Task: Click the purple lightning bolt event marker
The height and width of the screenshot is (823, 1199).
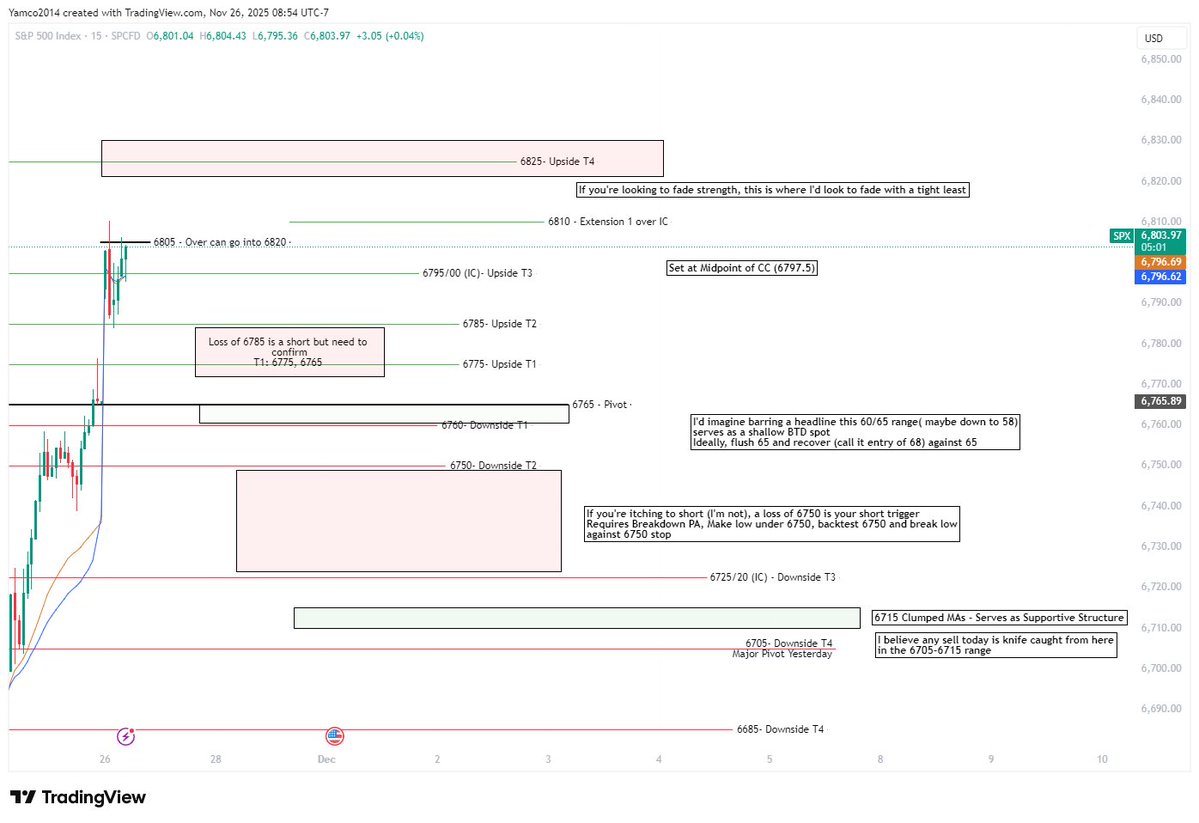Action: [x=124, y=736]
